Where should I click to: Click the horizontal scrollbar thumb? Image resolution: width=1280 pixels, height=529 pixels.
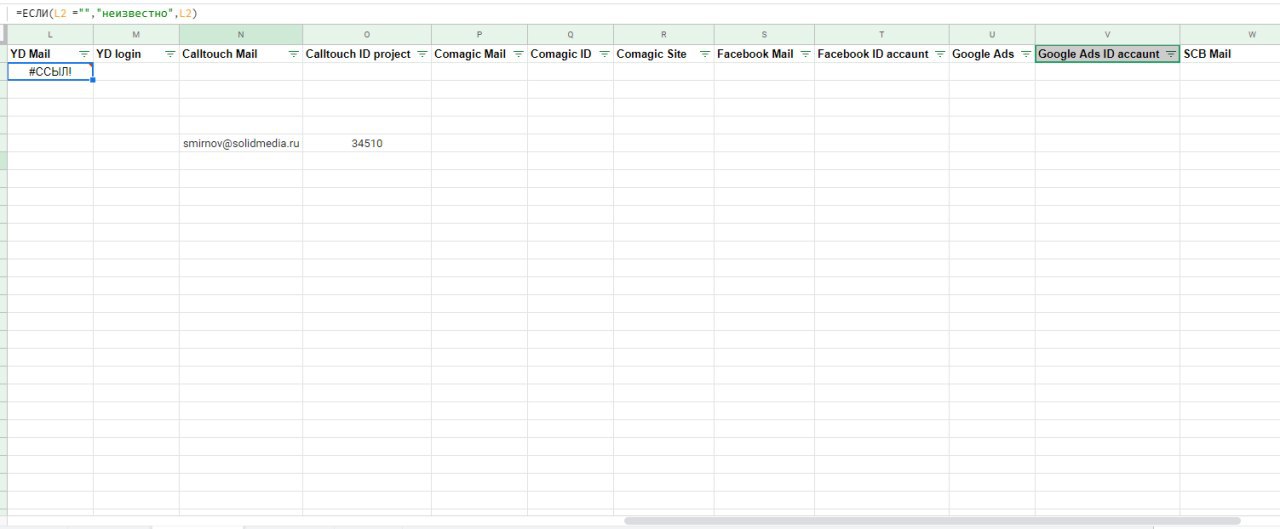tap(932, 521)
